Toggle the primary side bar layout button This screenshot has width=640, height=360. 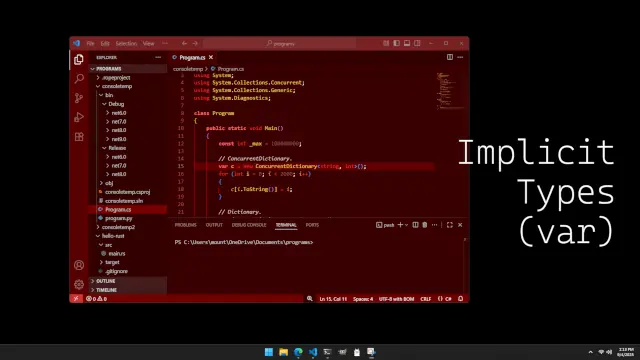tap(396, 43)
